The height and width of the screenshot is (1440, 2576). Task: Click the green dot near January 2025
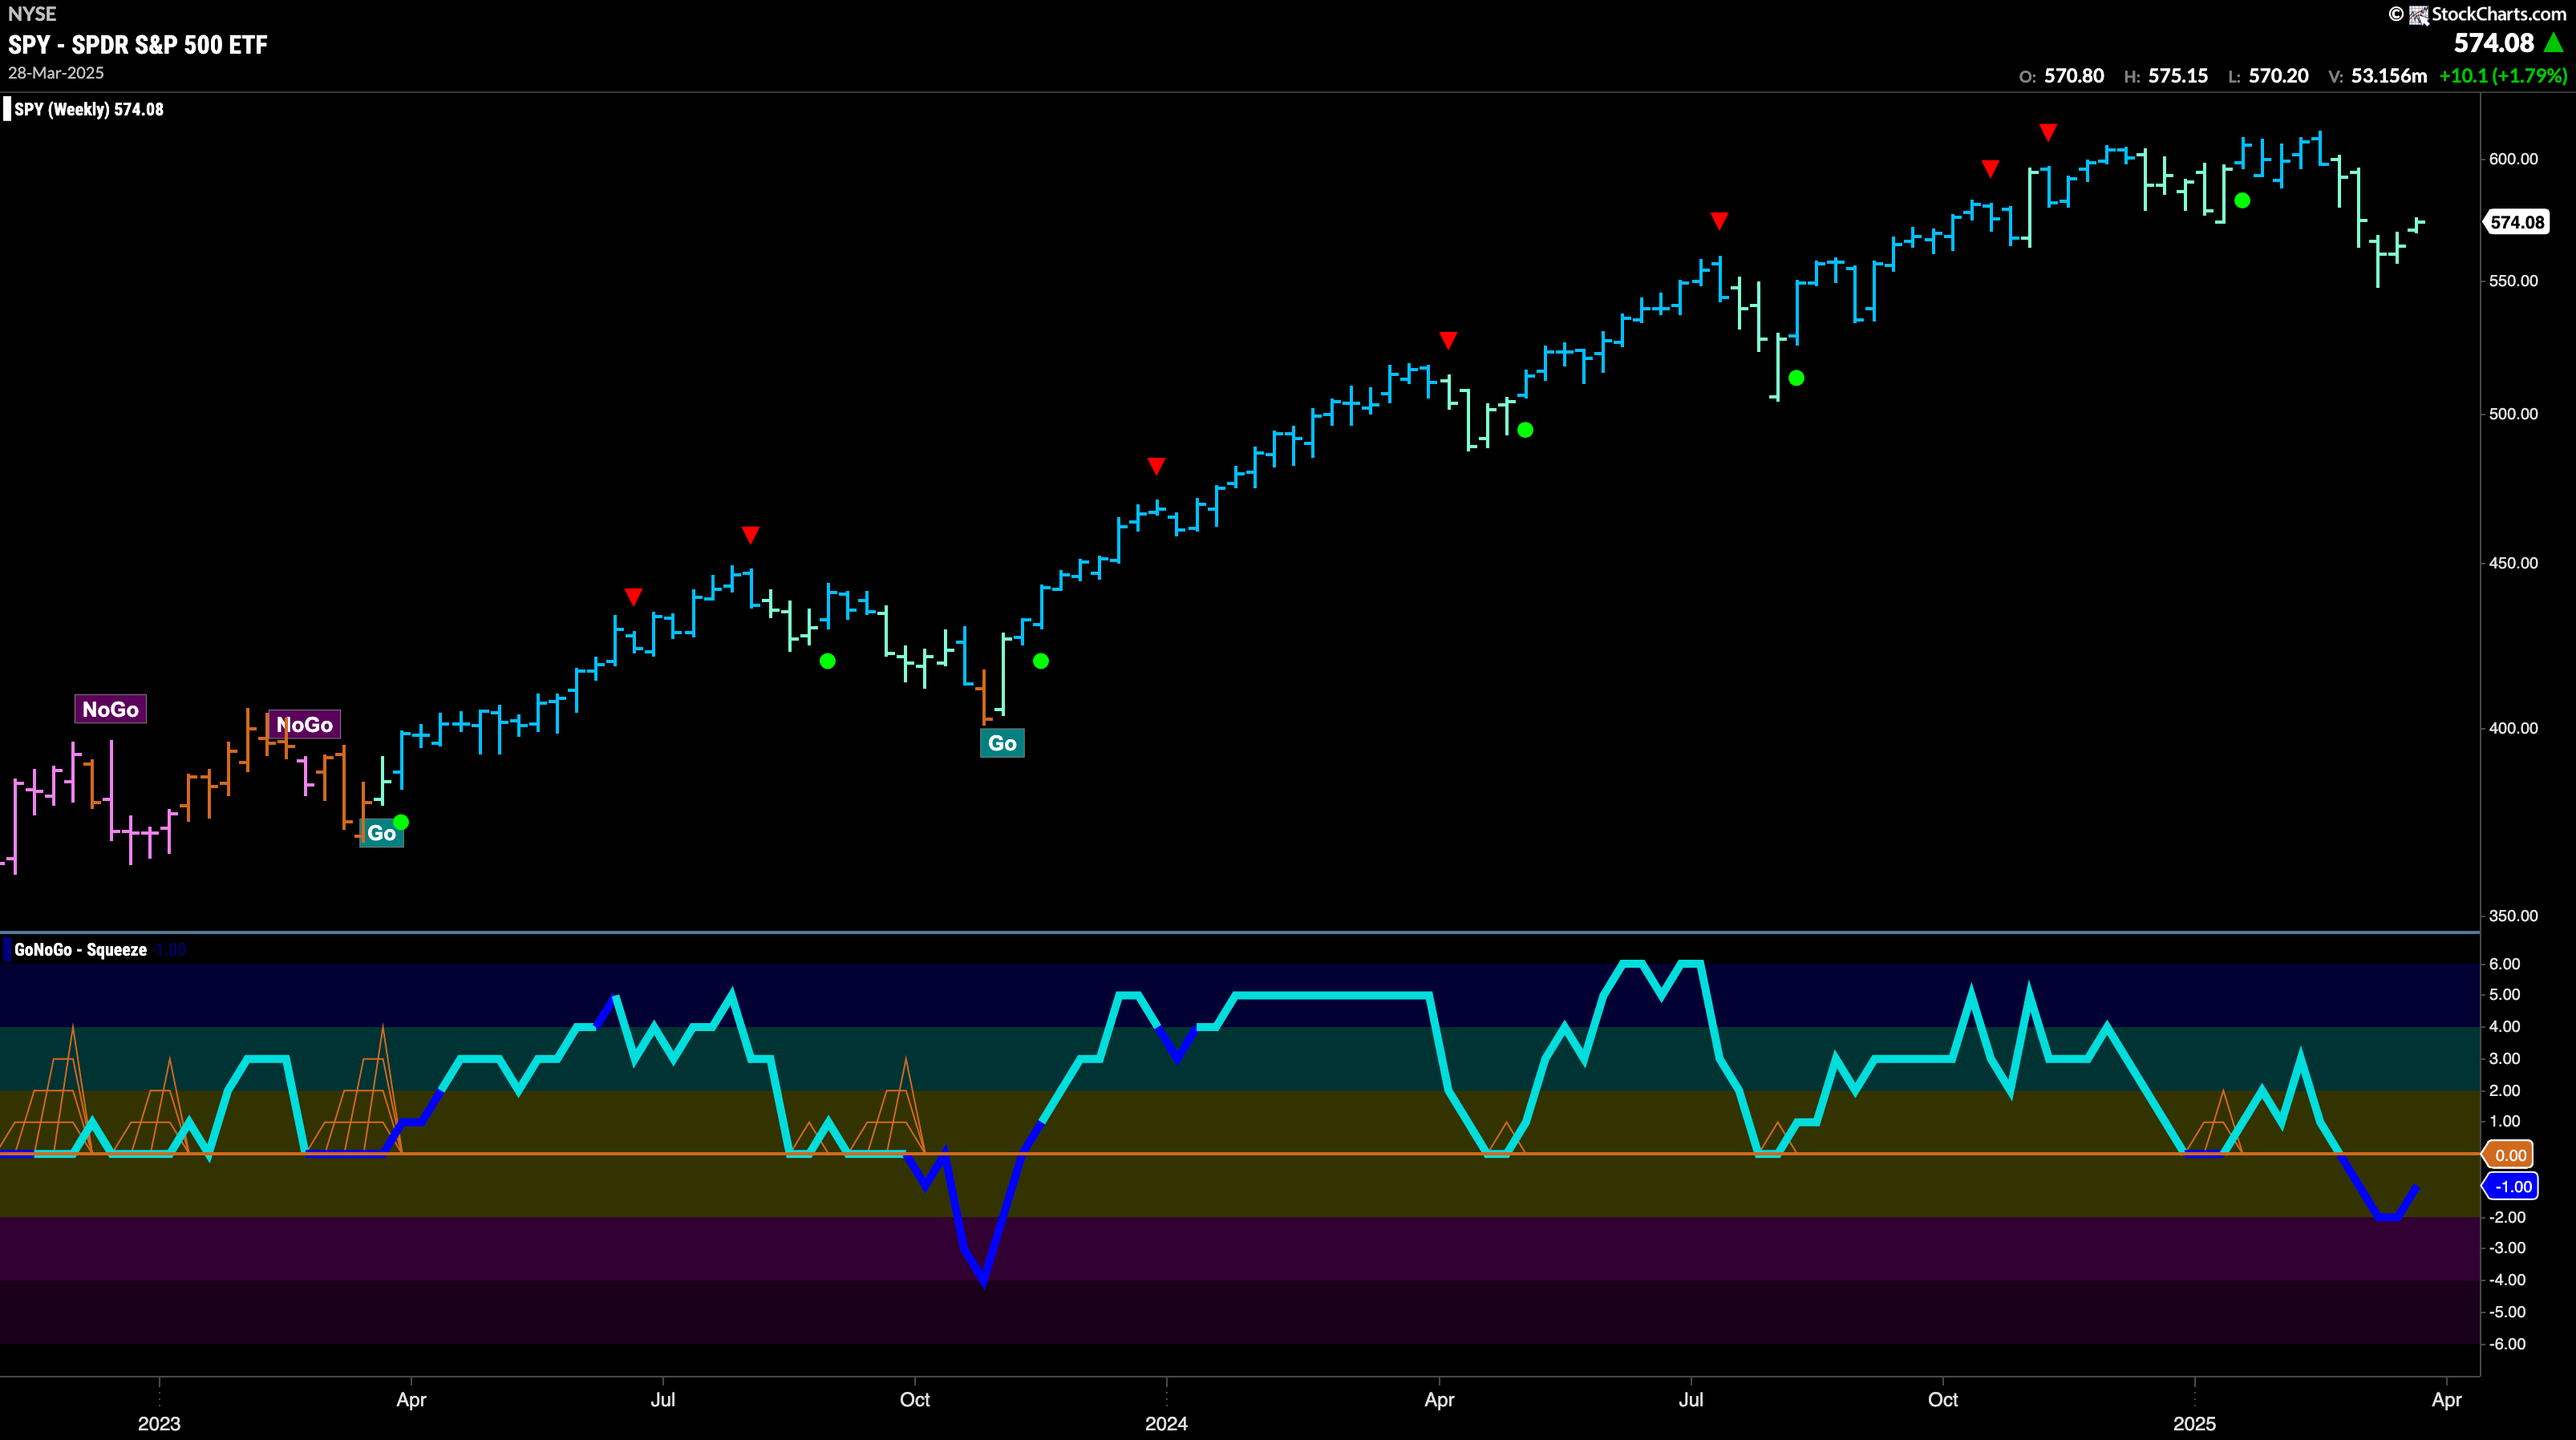pyautogui.click(x=2242, y=201)
